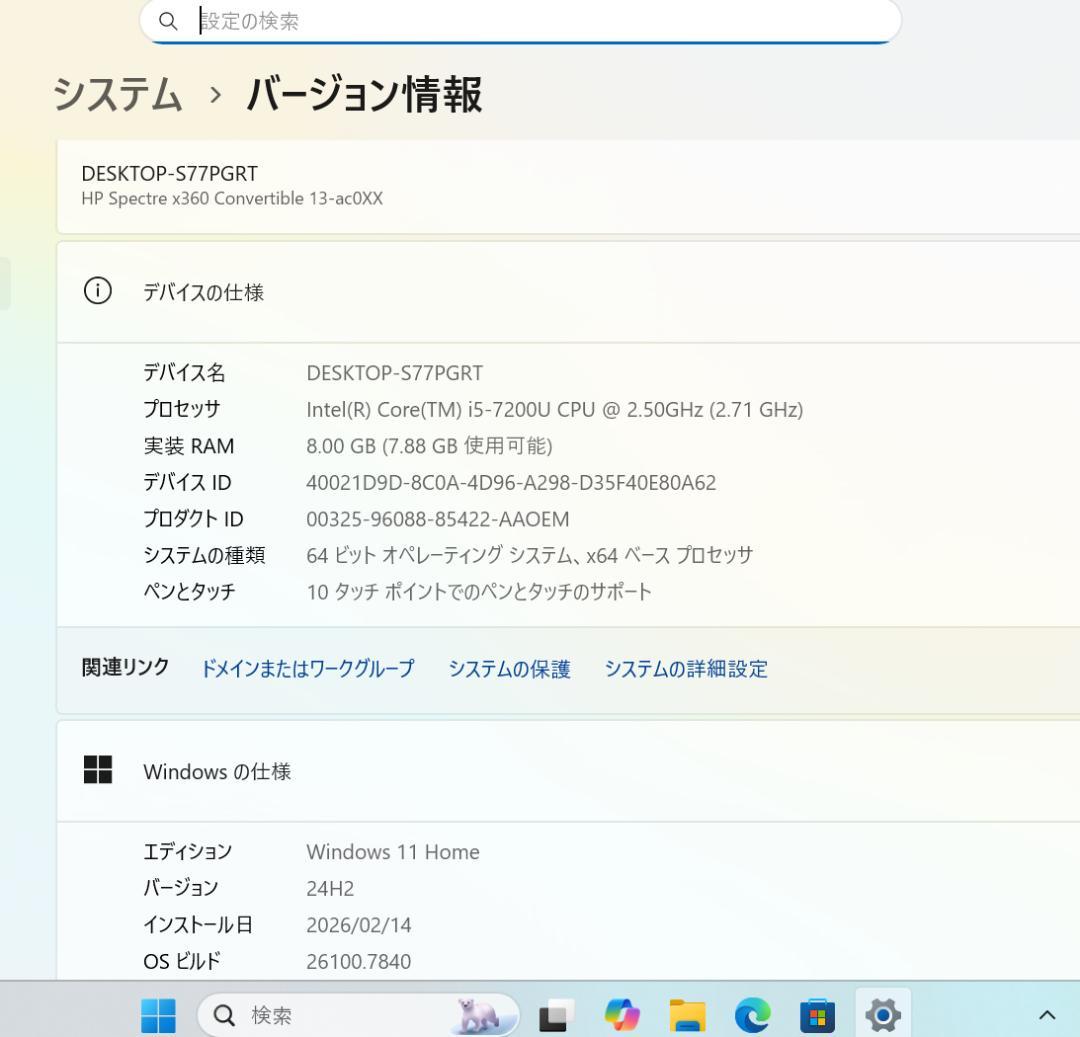1080x1037 pixels.
Task: Click the magnifier icon in the settings search bar
Action: [167, 20]
